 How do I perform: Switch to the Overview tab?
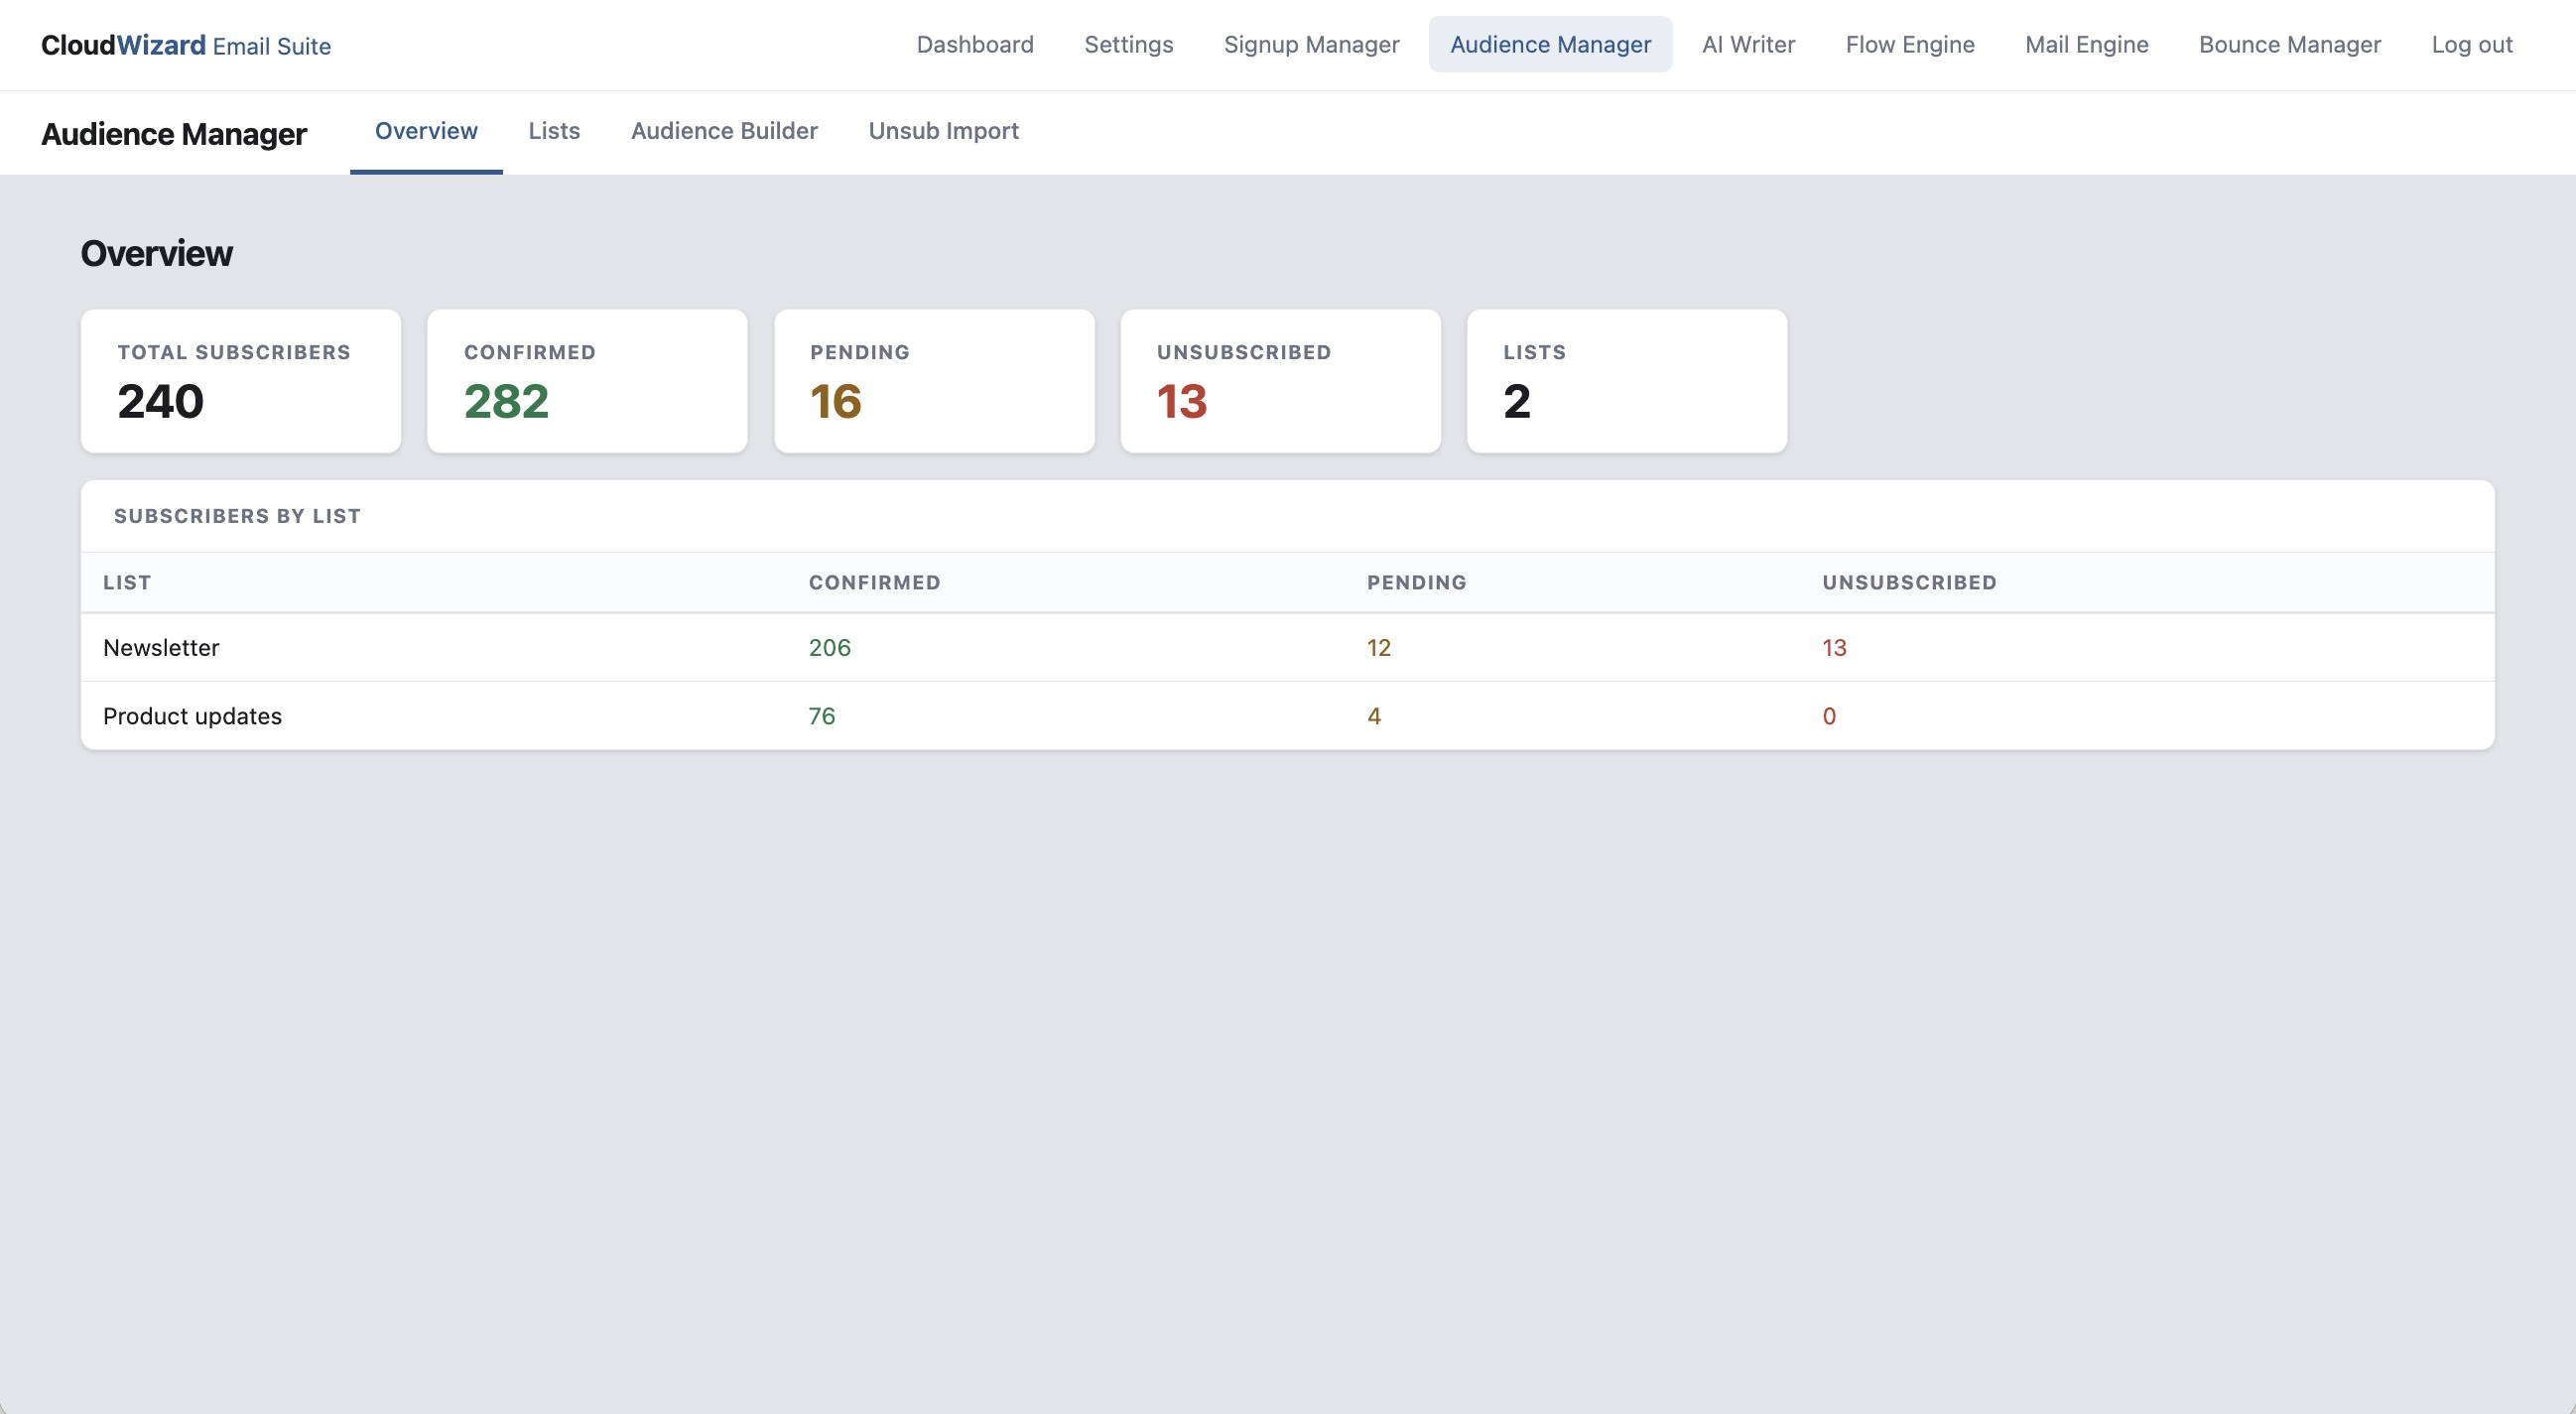[426, 131]
